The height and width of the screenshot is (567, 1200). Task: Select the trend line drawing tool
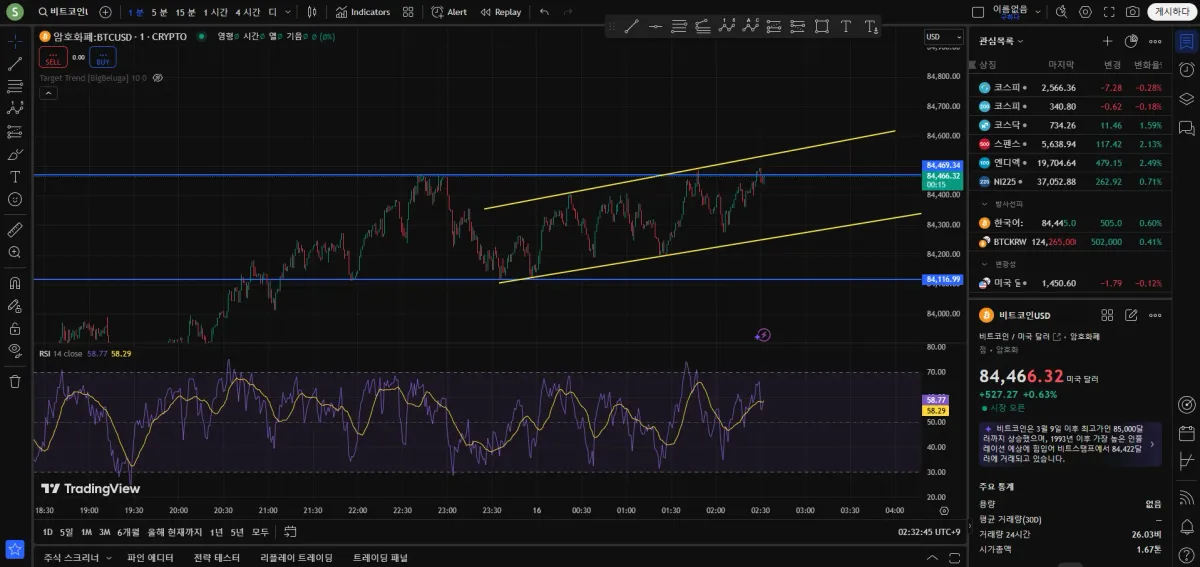[x=15, y=64]
